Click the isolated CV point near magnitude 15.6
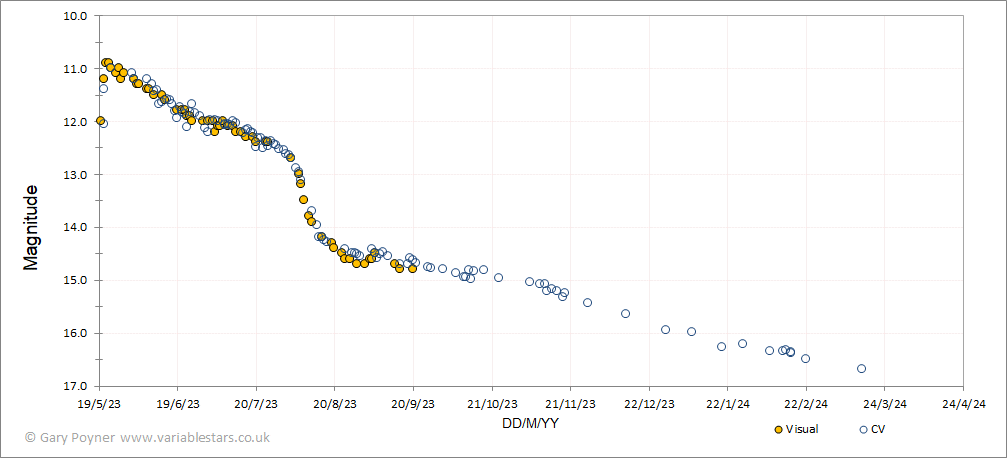 (x=626, y=313)
